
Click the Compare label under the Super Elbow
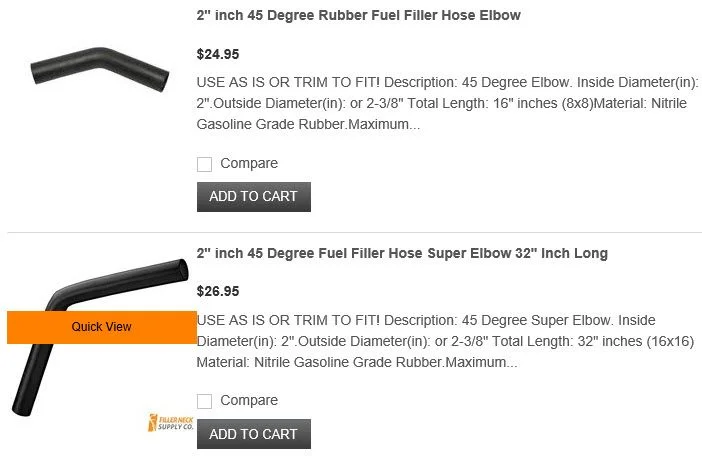249,401
